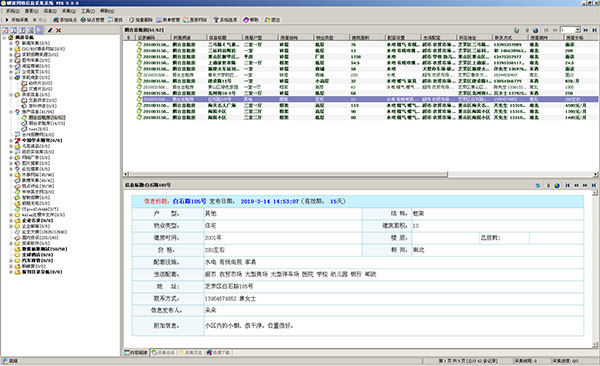Click the pencil edit icon above the tree
This screenshot has height=366, width=600.
(x=50, y=30)
